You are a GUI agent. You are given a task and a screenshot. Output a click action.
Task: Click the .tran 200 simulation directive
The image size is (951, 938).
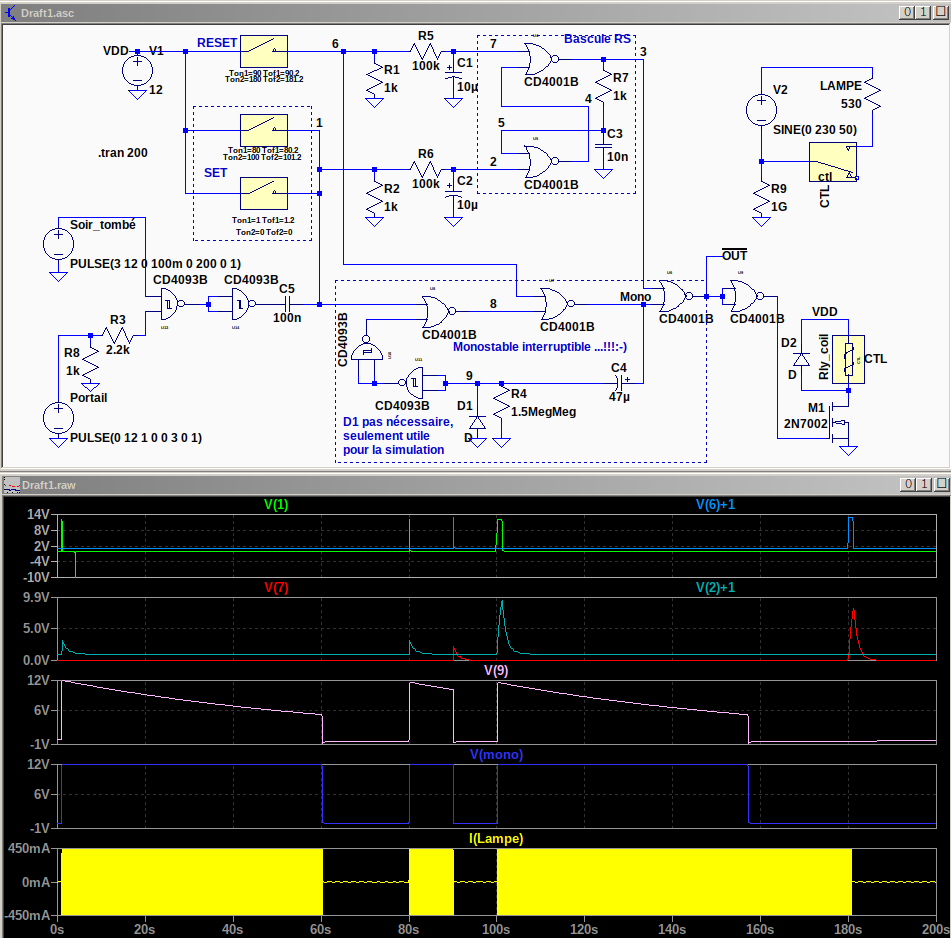123,153
